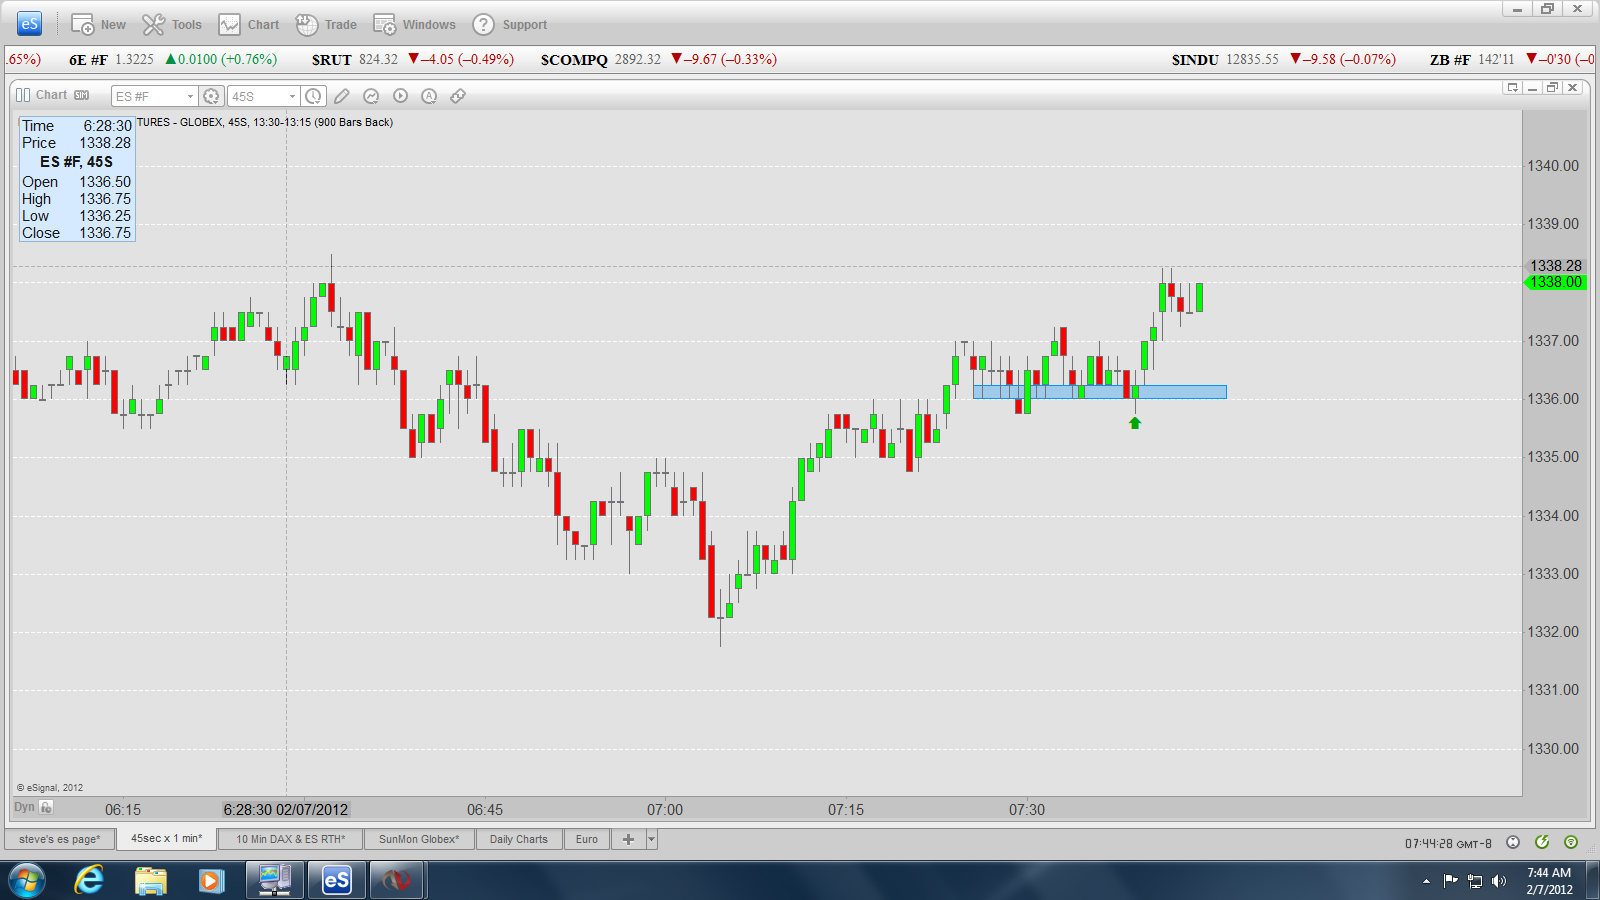Click the green up-arrow marker under candles
Viewport: 1600px width, 900px height.
1135,423
